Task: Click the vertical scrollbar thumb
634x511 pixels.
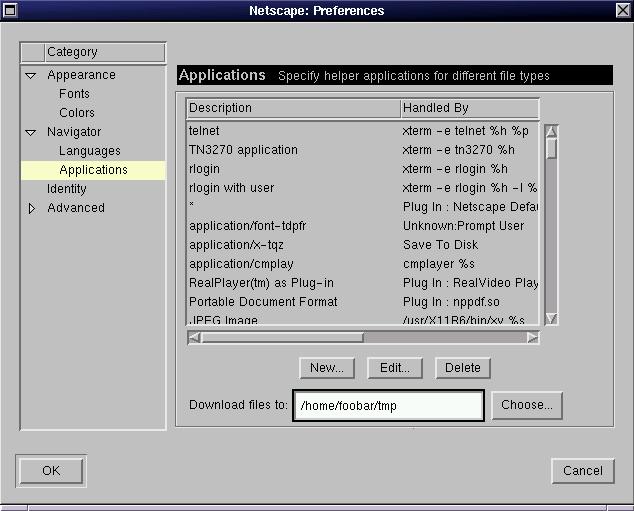Action: click(x=552, y=148)
